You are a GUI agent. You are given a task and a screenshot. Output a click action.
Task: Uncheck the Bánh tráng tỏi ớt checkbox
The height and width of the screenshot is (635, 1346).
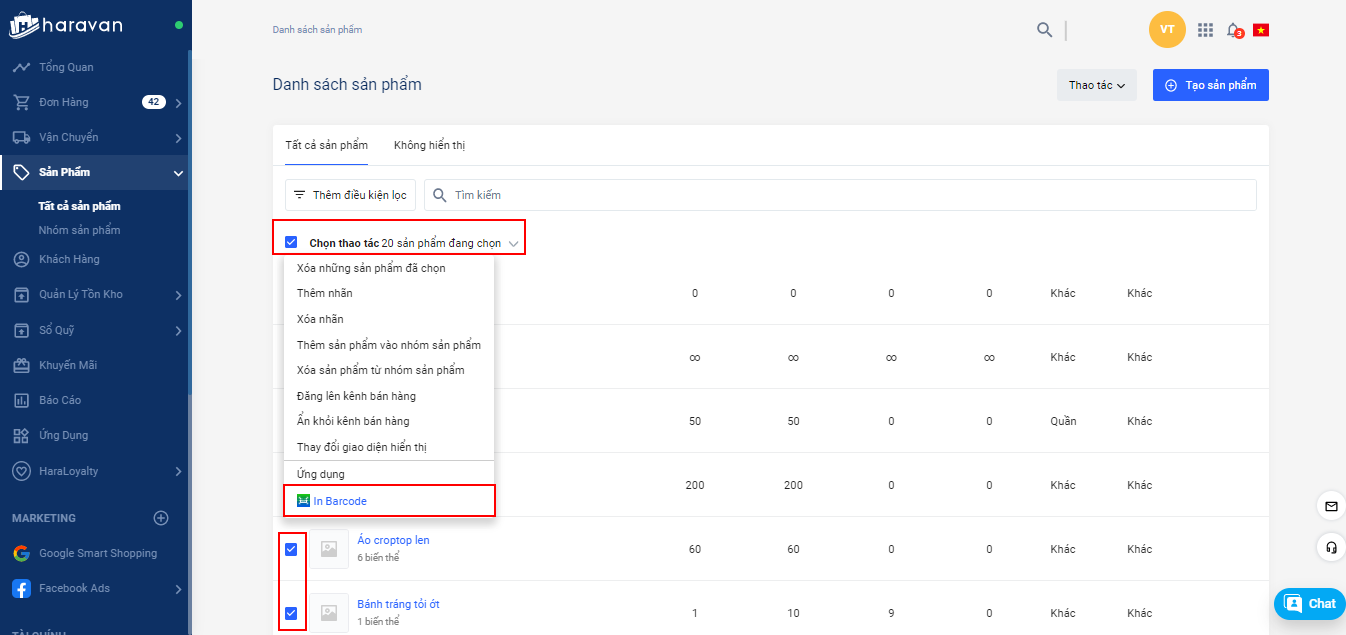coord(291,613)
